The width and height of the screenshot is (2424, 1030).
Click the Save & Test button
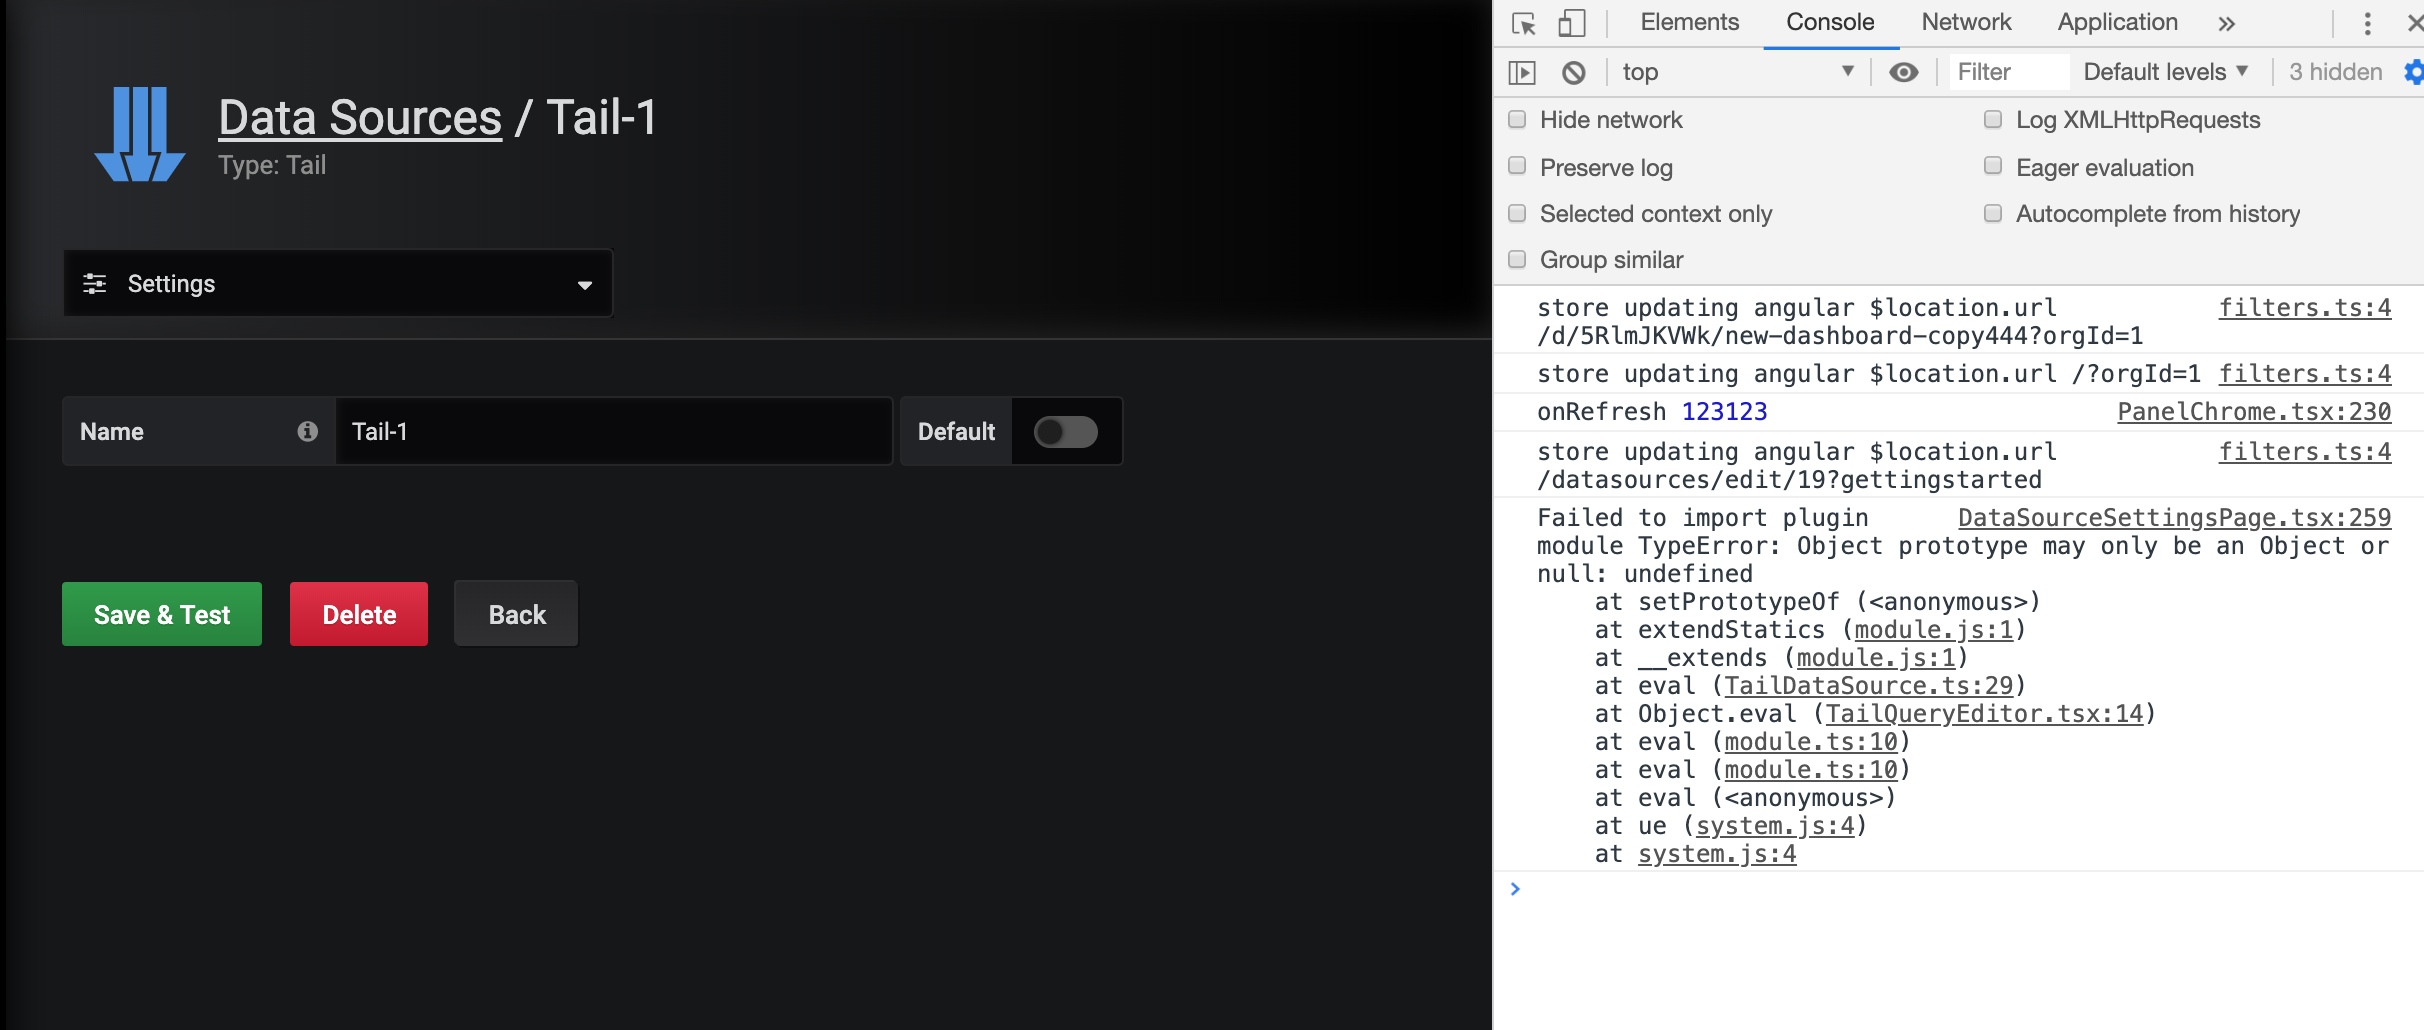pos(161,613)
